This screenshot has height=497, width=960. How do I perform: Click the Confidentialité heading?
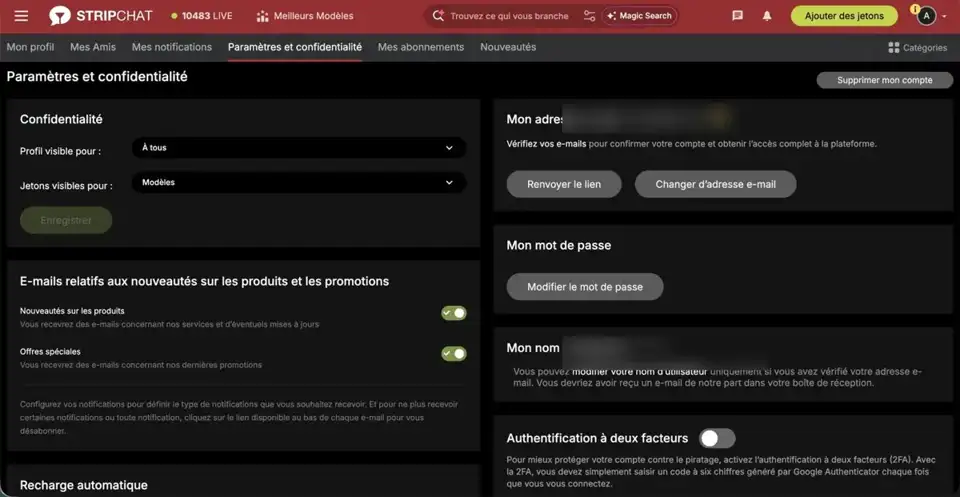(x=61, y=120)
